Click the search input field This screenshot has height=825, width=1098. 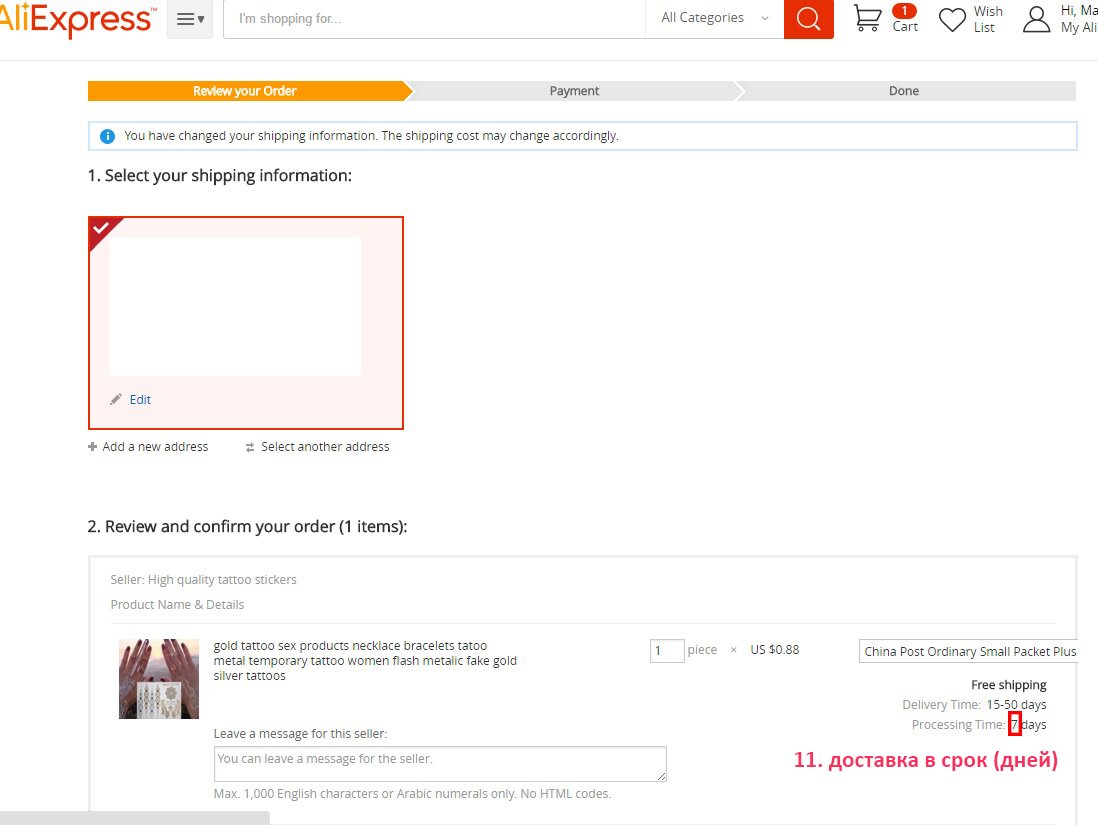[x=433, y=19]
